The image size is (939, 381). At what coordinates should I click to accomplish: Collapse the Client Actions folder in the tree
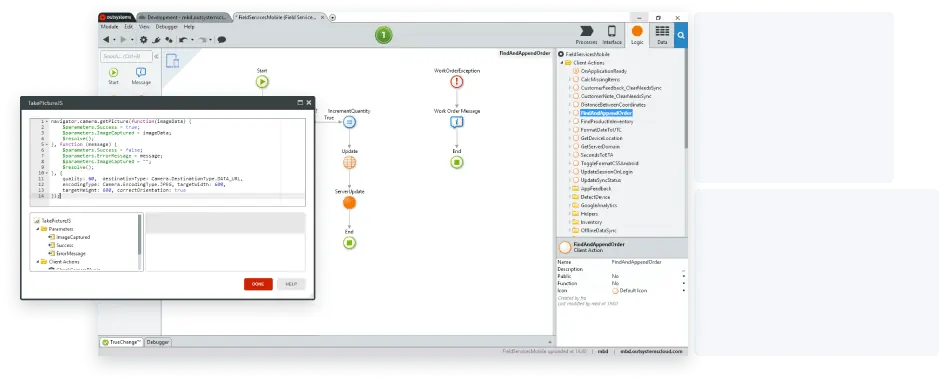[x=562, y=62]
